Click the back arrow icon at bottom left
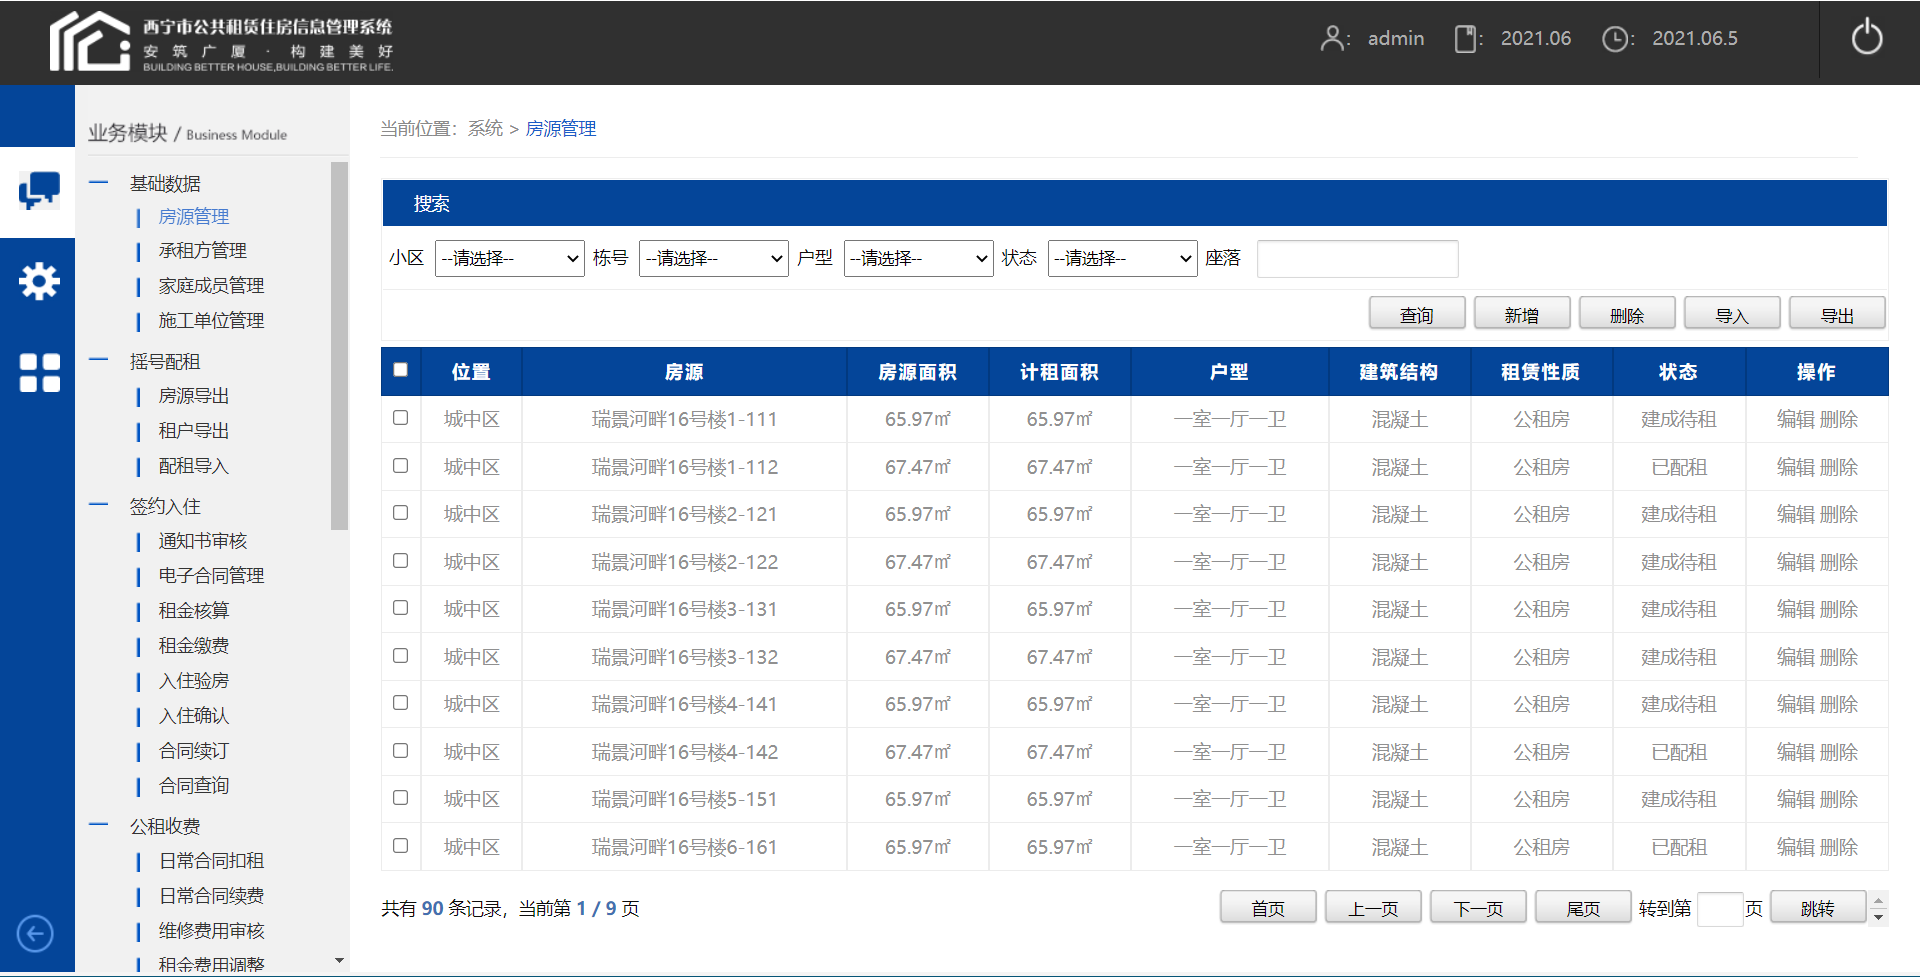 pyautogui.click(x=34, y=934)
